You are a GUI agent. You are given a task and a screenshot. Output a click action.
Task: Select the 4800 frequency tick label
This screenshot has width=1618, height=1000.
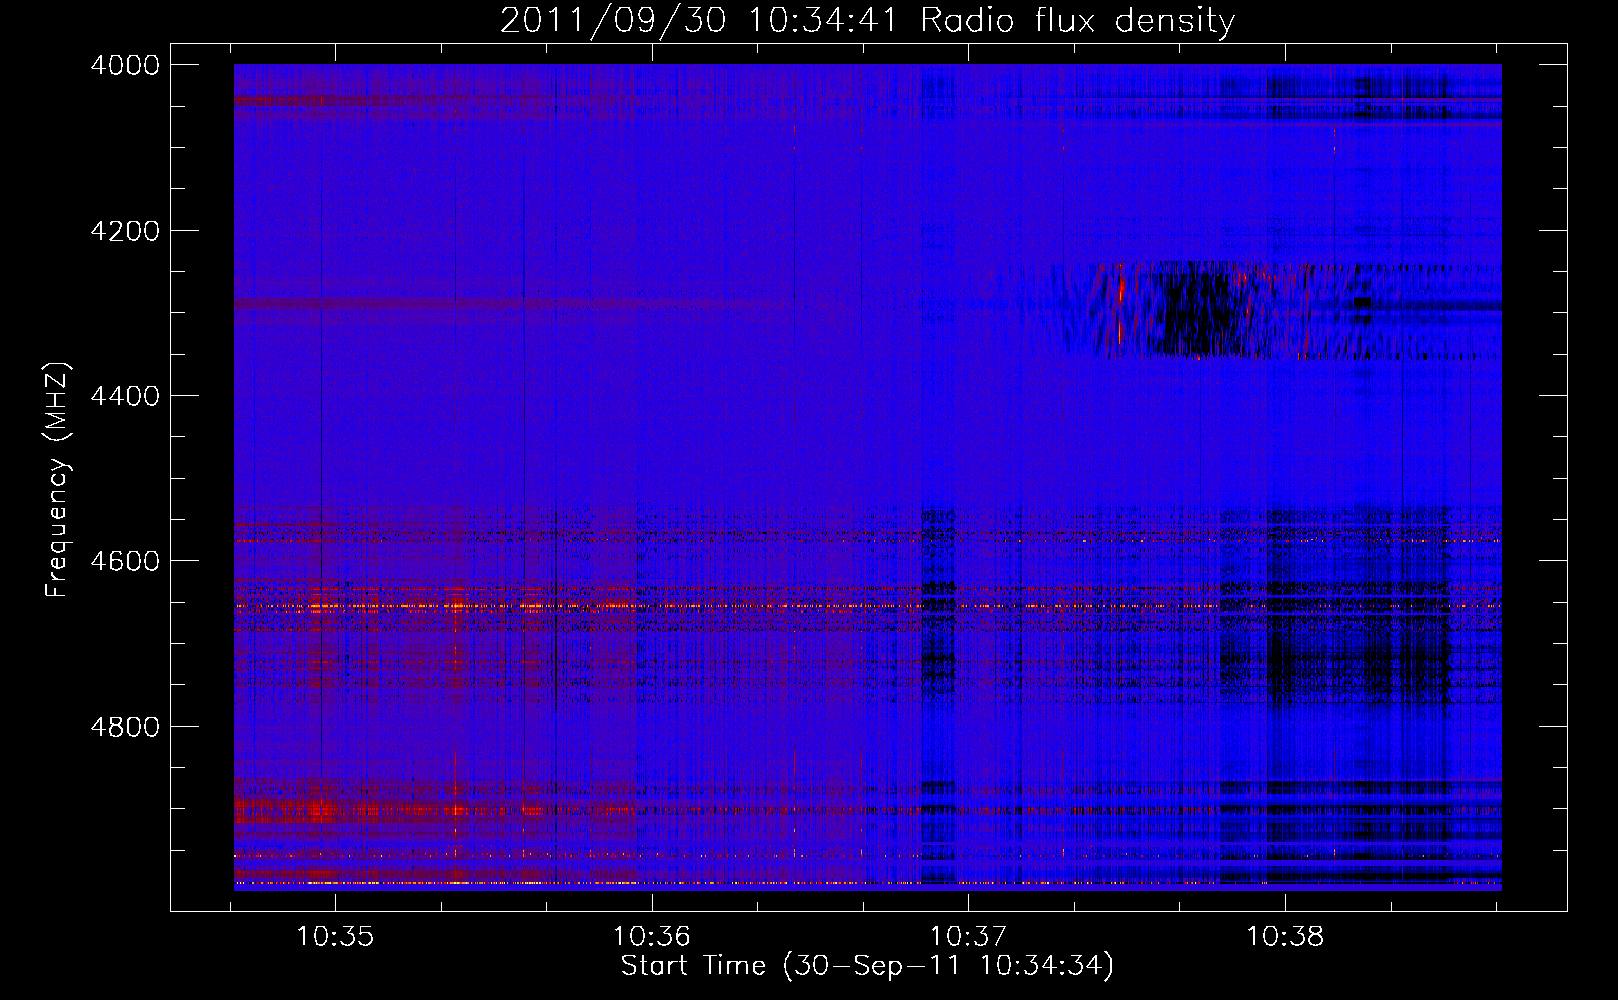click(x=125, y=726)
